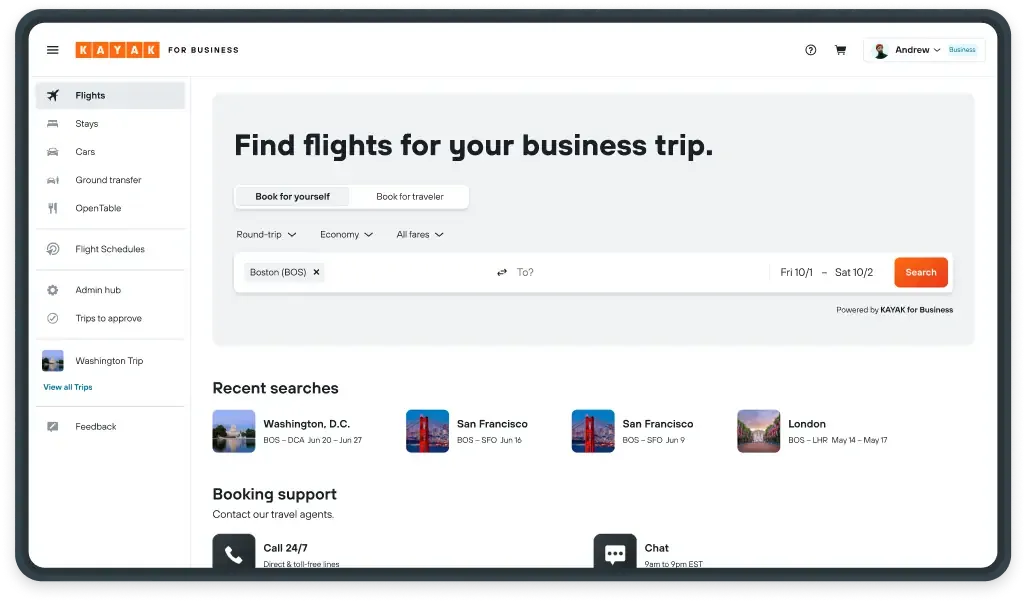Follow the View all Trips link
Screen dimensions: 1027x603
(68, 387)
